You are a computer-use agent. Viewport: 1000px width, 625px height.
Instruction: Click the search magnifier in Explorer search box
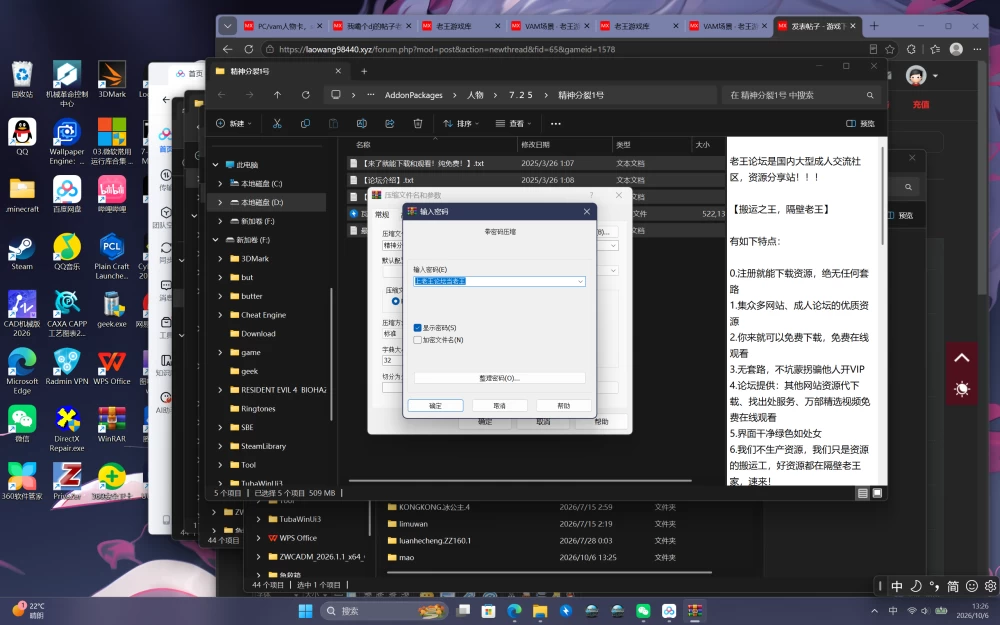870,95
